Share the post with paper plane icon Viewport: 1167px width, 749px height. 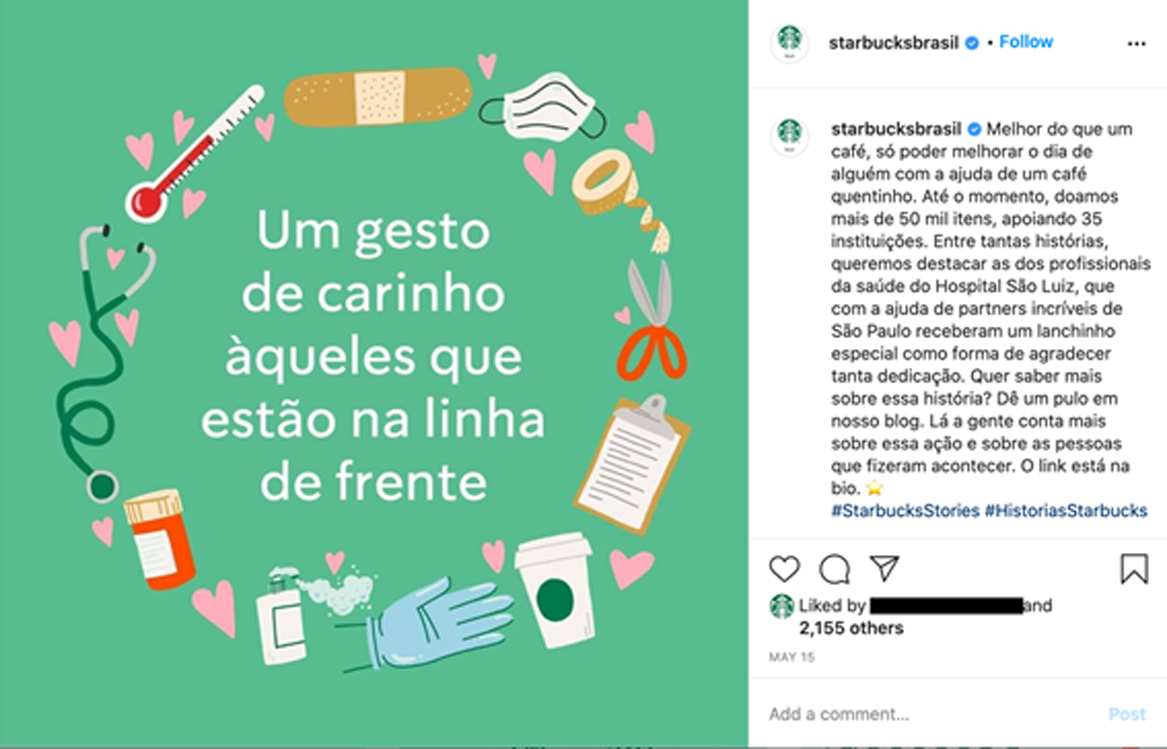[884, 568]
